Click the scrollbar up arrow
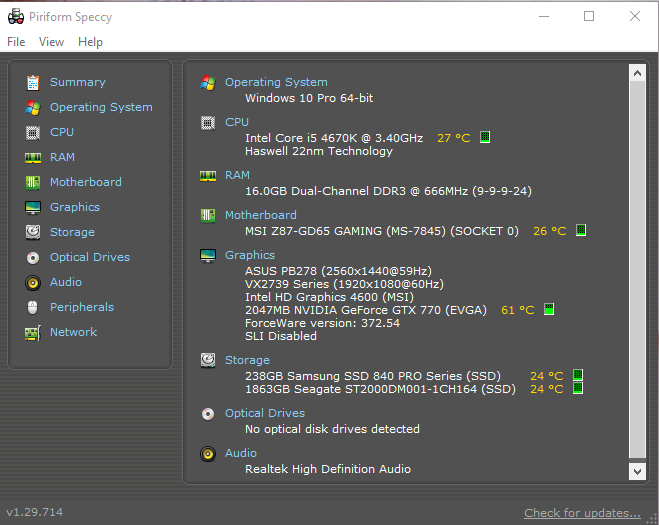This screenshot has width=659, height=525. tap(637, 73)
